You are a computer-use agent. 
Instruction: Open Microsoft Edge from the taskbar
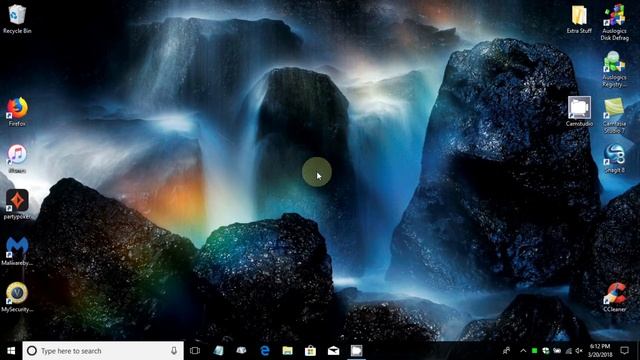(x=264, y=351)
